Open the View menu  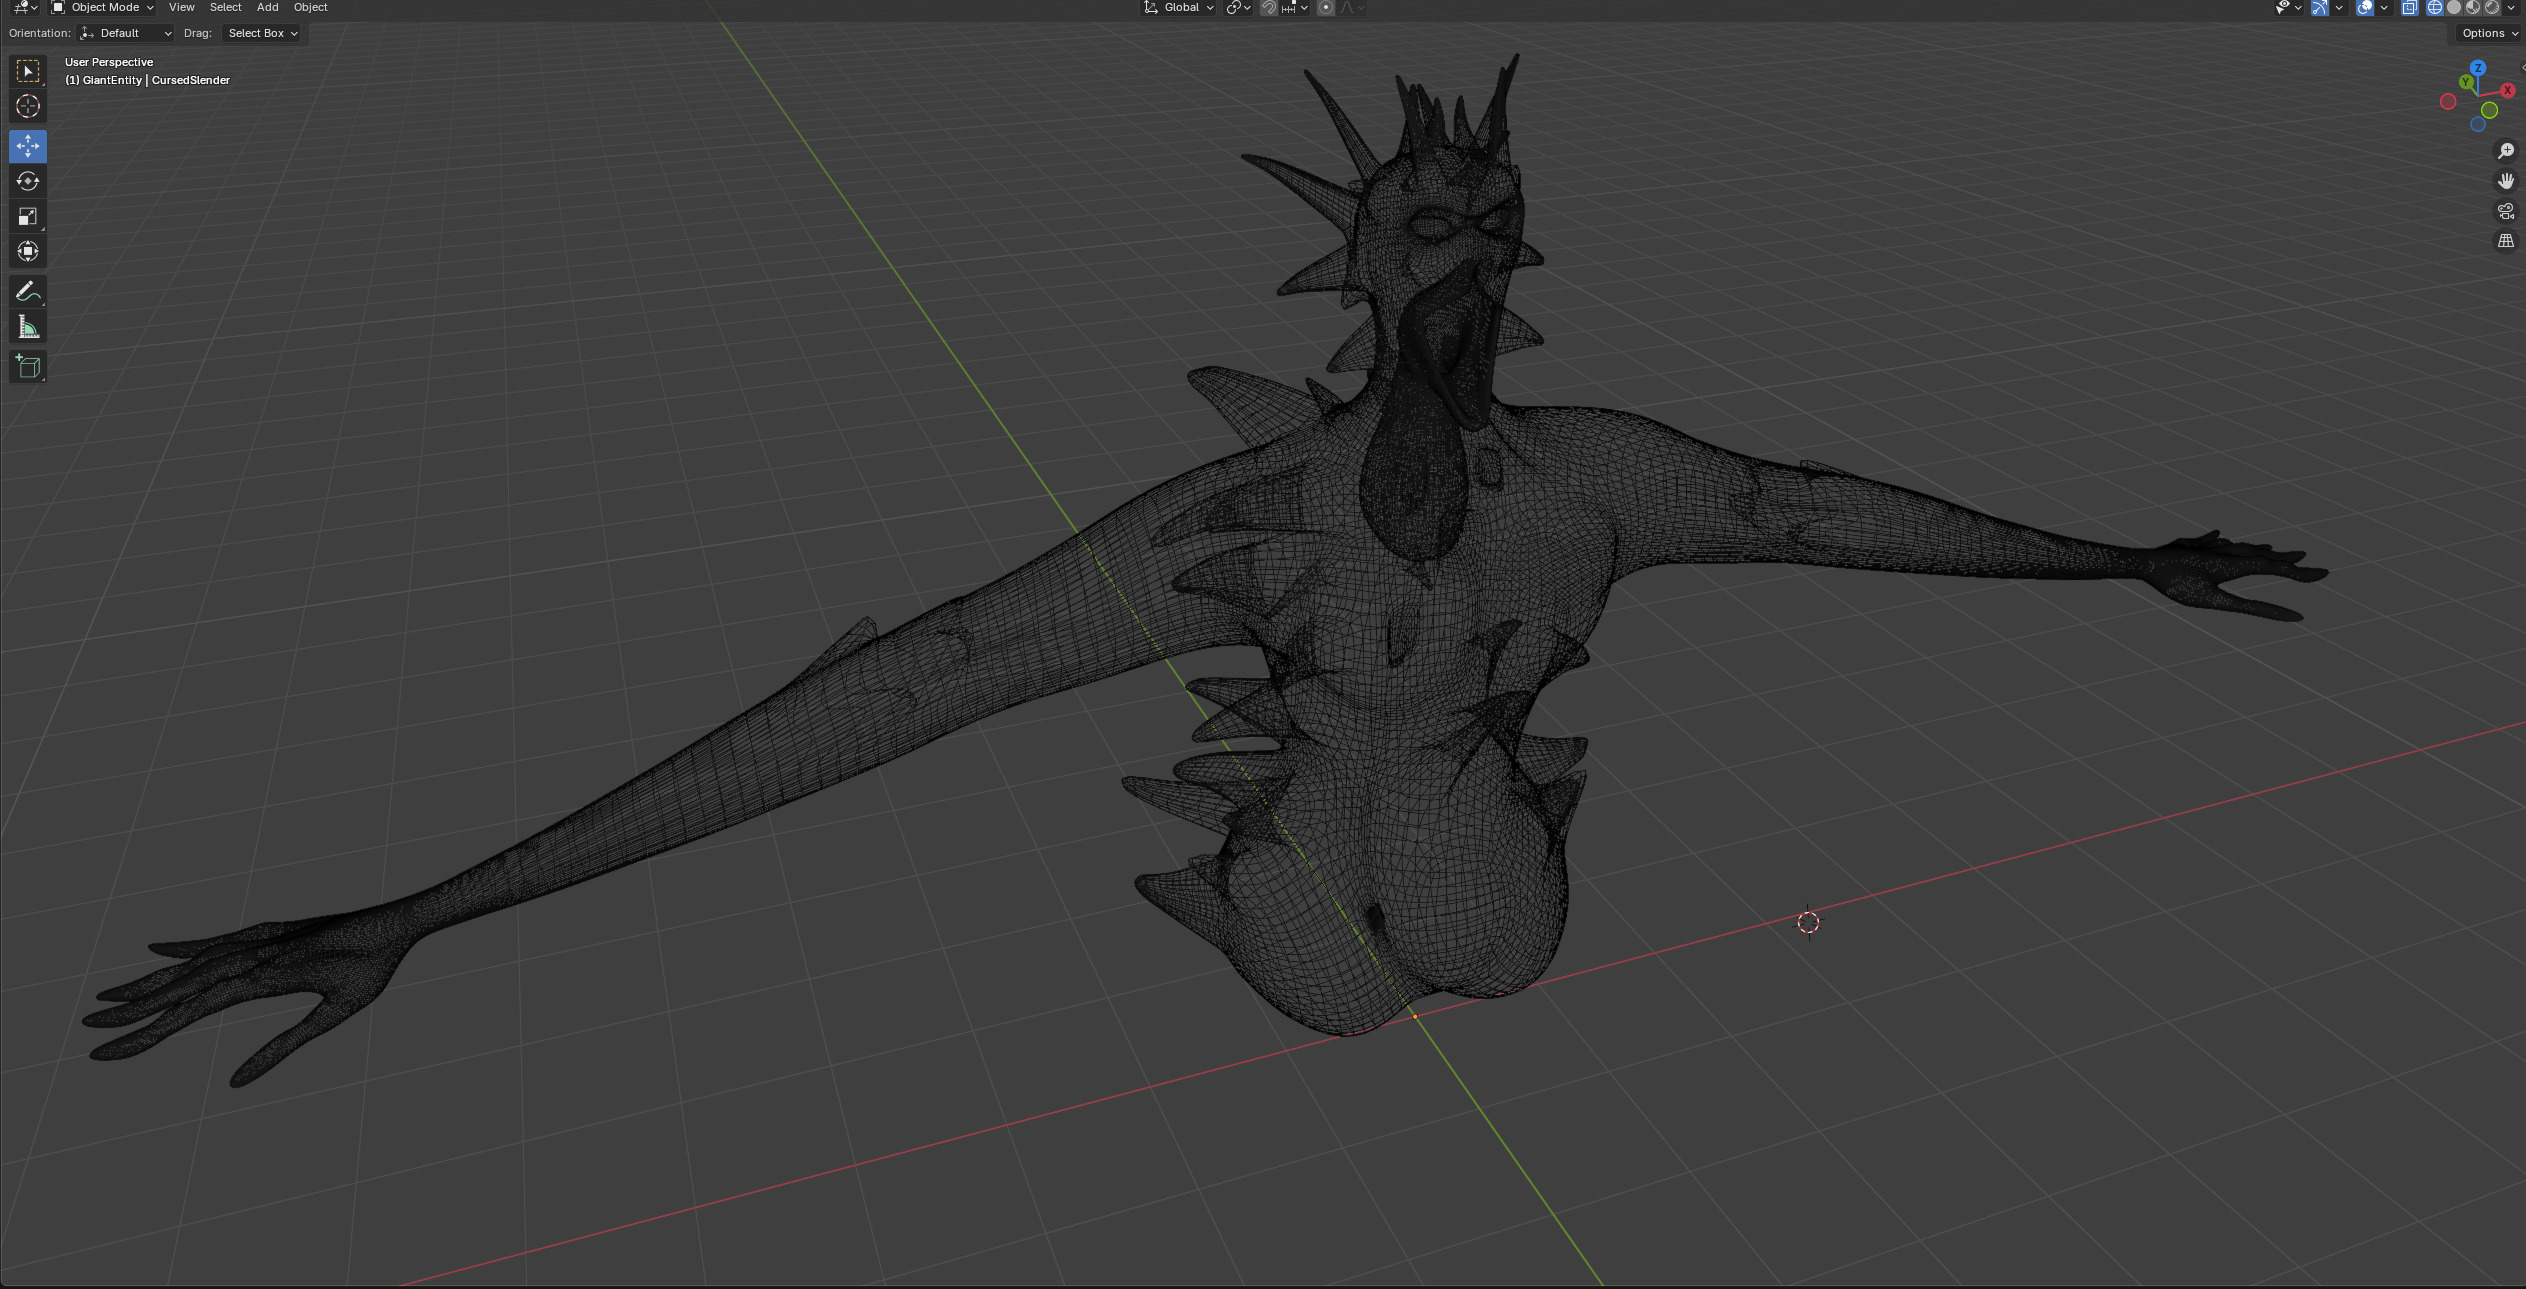[182, 7]
